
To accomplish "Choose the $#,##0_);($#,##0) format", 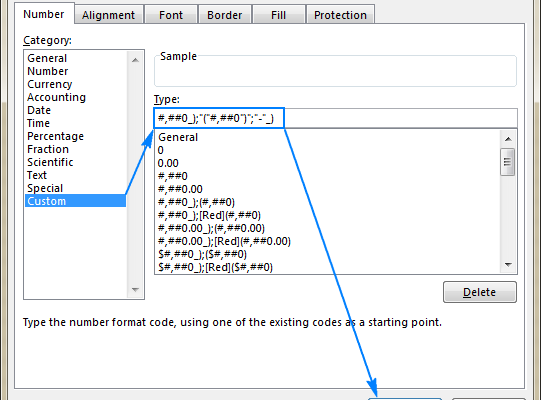I will click(328, 254).
